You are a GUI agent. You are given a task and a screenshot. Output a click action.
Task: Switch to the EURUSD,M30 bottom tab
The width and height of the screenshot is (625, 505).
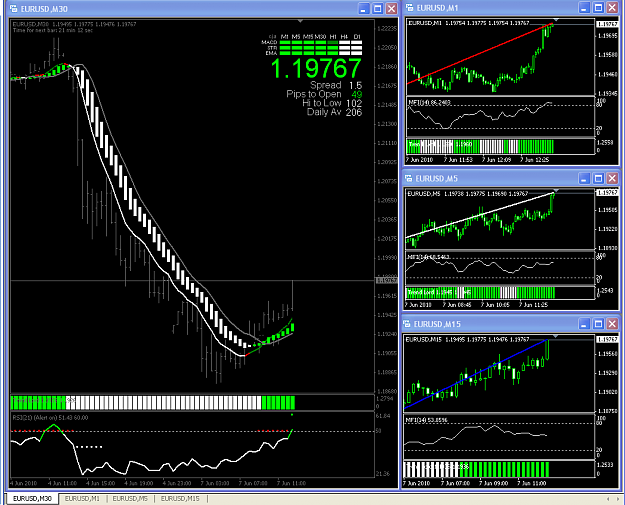(32, 499)
